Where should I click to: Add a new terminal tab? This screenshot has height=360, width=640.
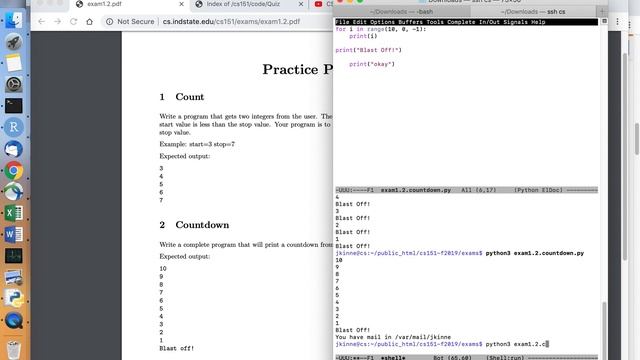pyautogui.click(x=602, y=12)
